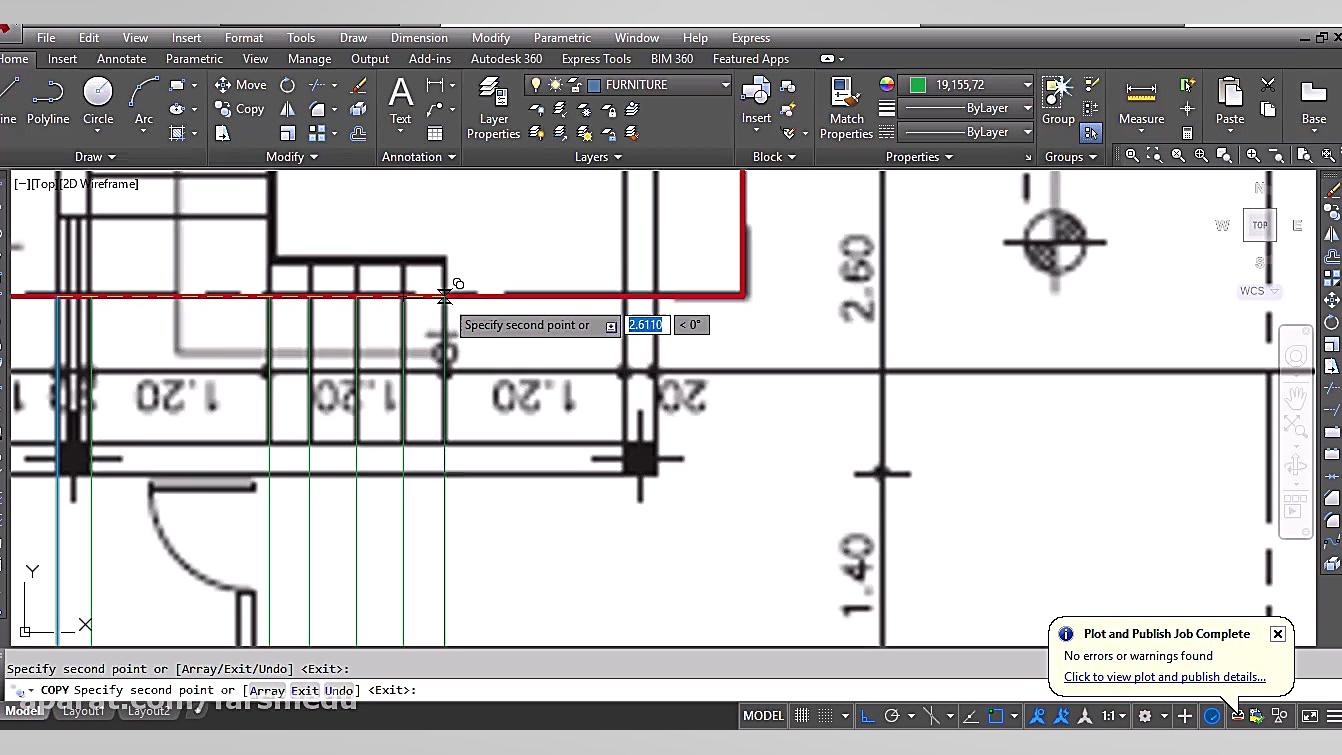Open the annotation scale 1:1 dropdown

tap(1114, 716)
